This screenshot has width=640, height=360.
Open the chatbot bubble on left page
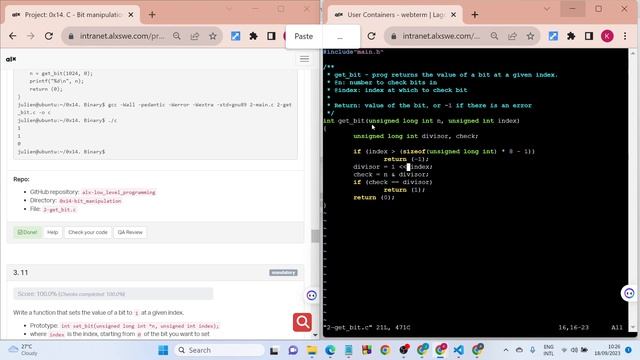click(x=311, y=296)
